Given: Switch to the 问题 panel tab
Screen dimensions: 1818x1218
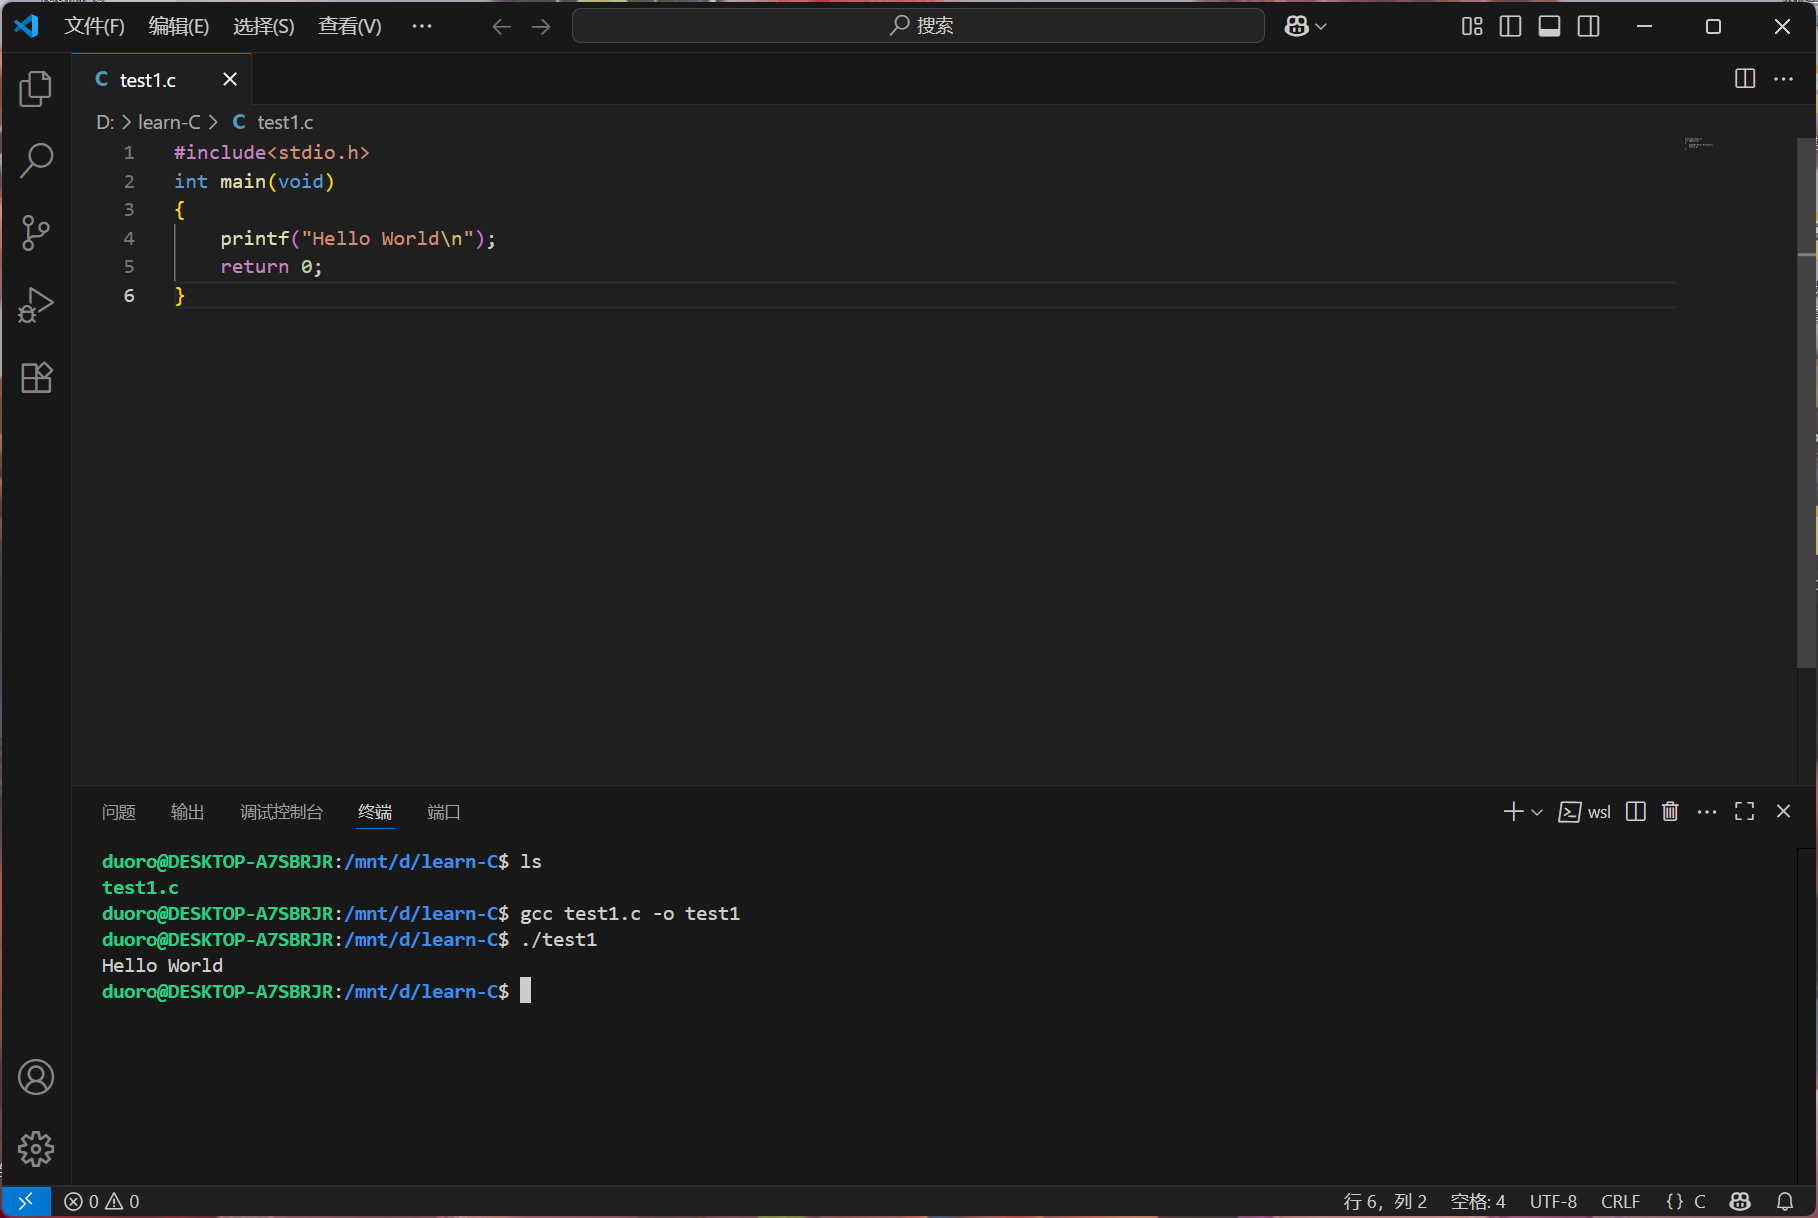Looking at the screenshot, I should click(119, 812).
